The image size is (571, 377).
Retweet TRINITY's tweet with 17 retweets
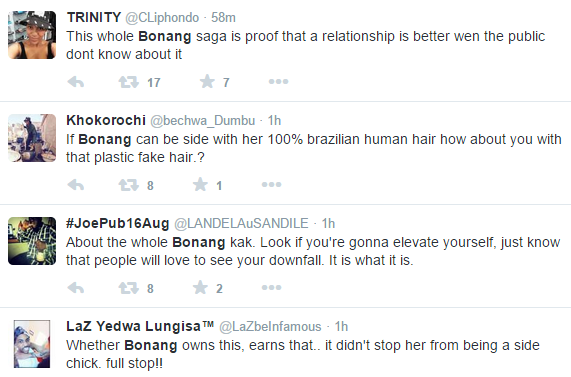129,82
